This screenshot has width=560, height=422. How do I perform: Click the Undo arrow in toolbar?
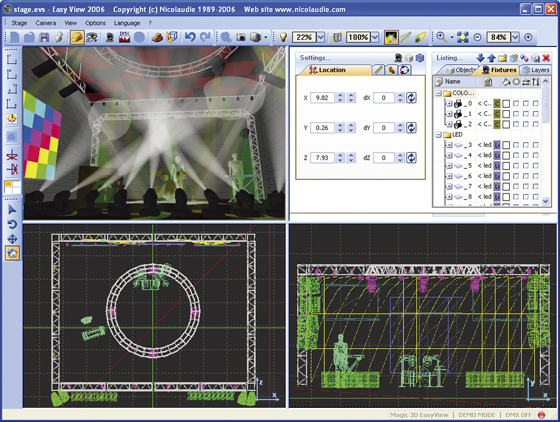click(190, 37)
